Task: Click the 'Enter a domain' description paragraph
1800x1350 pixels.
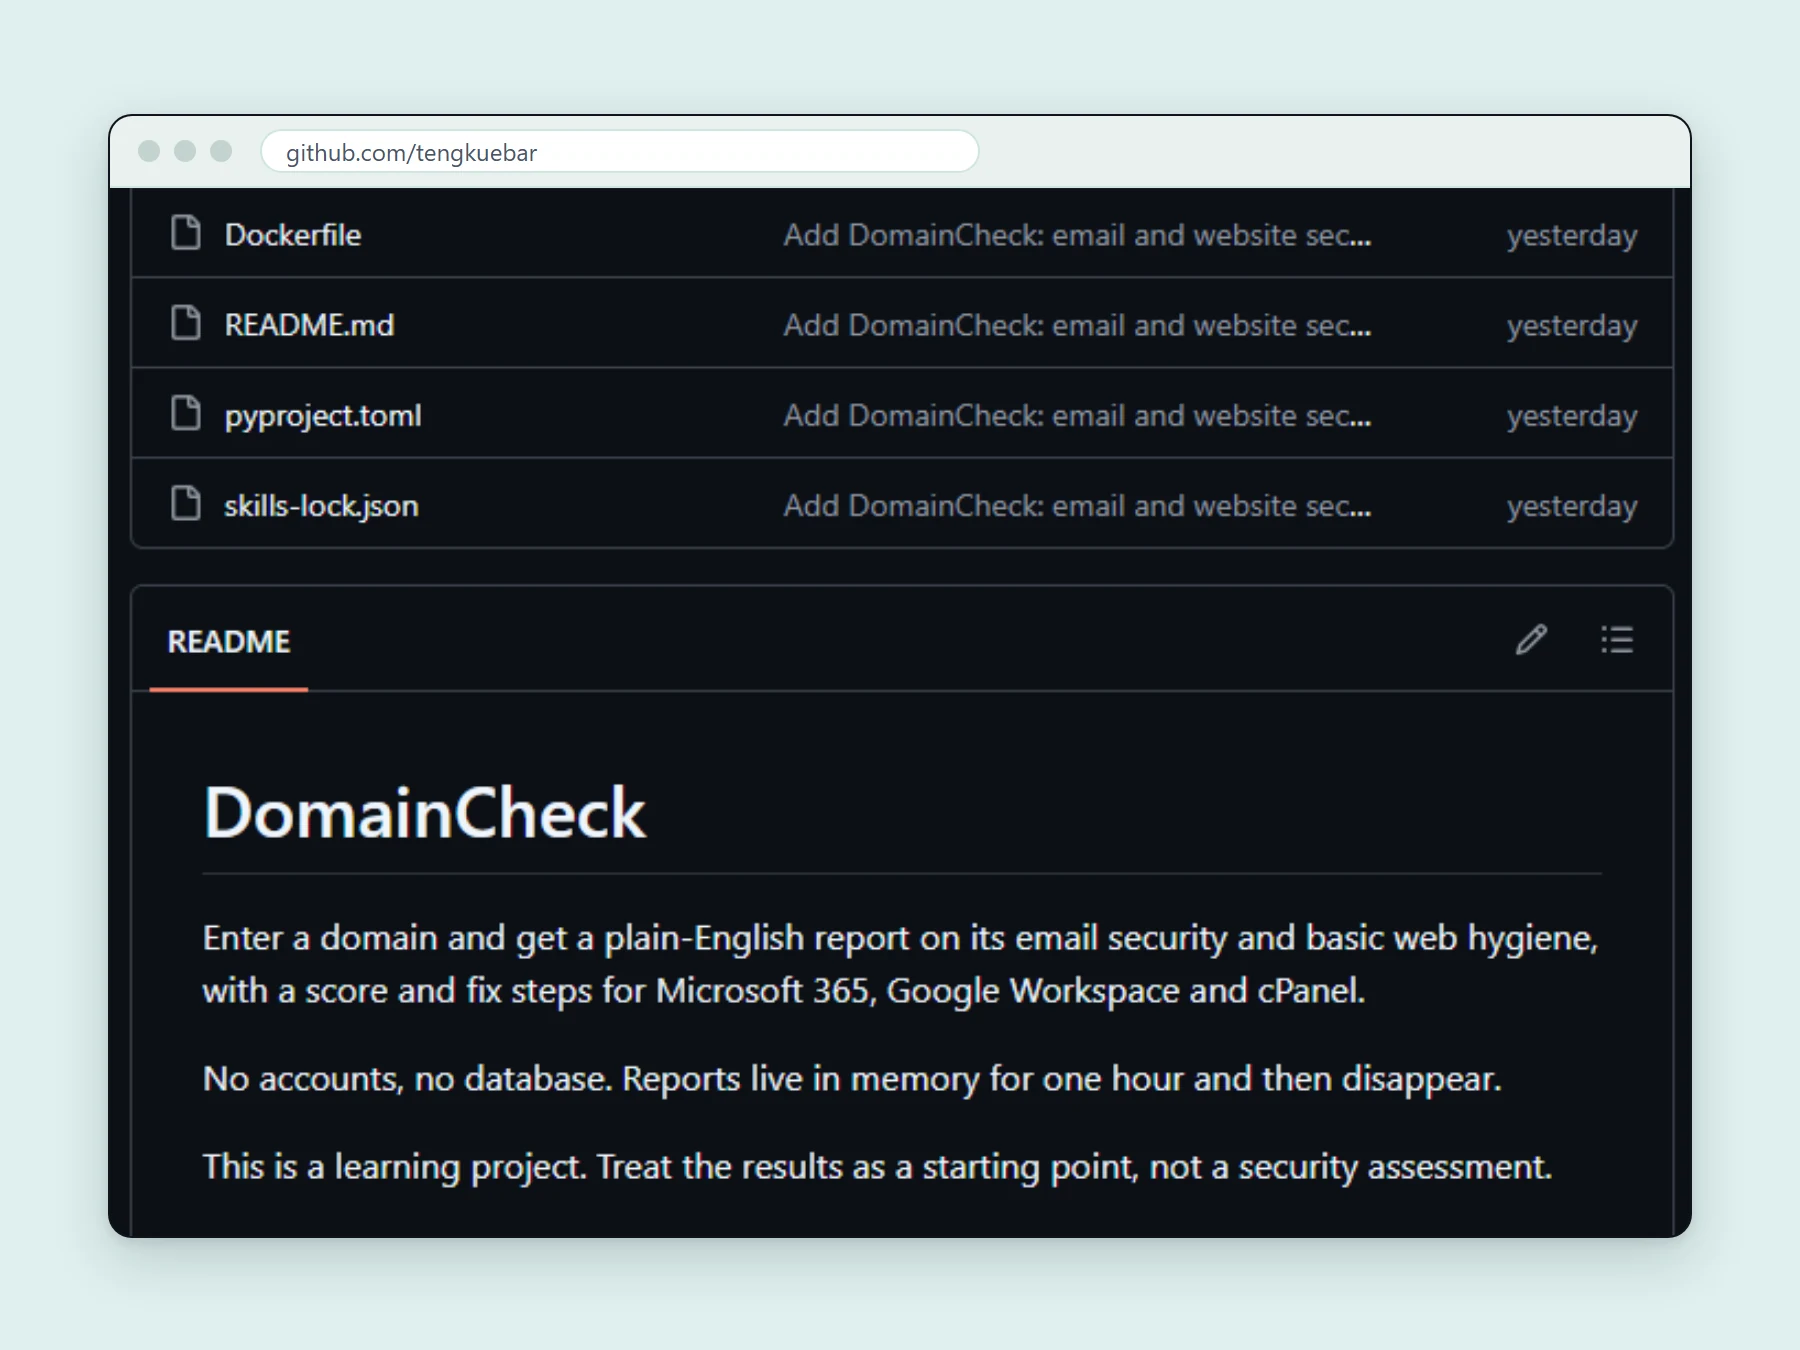Action: click(900, 964)
